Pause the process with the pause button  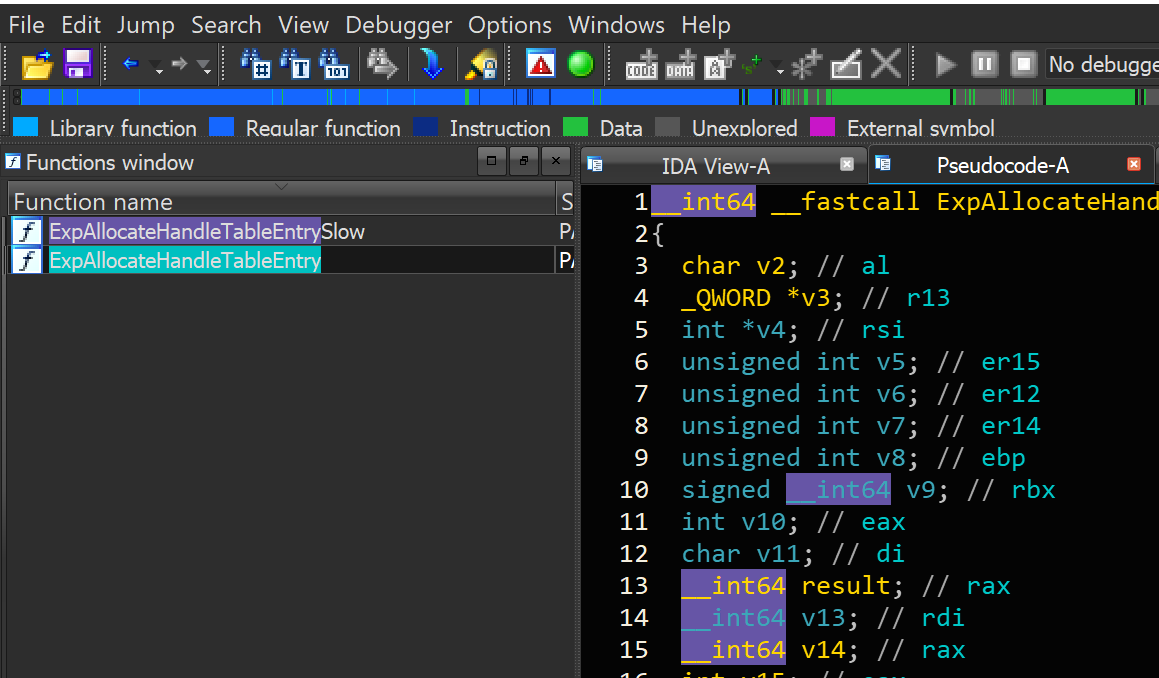[985, 64]
